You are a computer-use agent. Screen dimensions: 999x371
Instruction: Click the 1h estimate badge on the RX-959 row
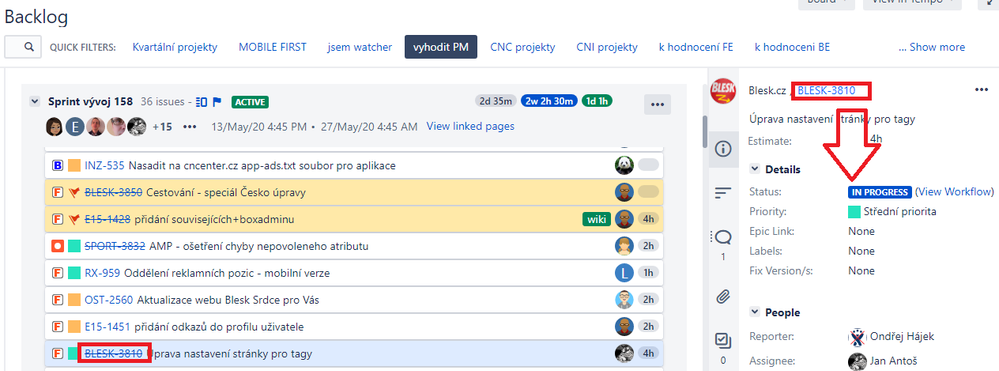648,273
